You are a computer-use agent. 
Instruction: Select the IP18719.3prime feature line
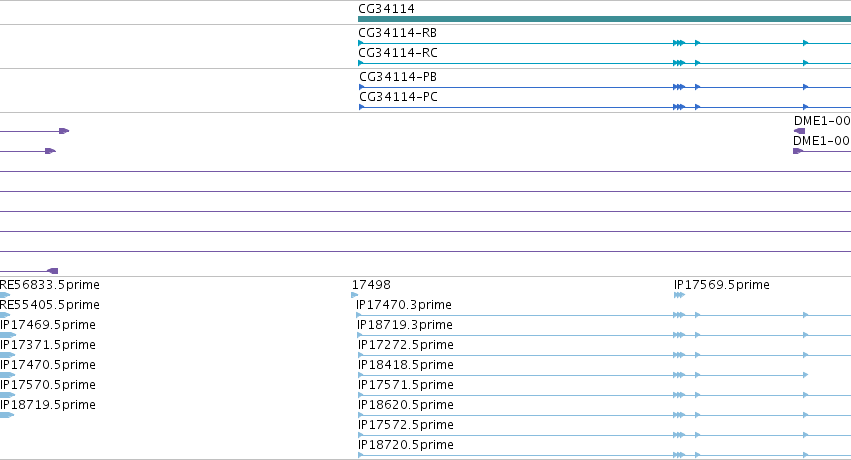coord(604,335)
